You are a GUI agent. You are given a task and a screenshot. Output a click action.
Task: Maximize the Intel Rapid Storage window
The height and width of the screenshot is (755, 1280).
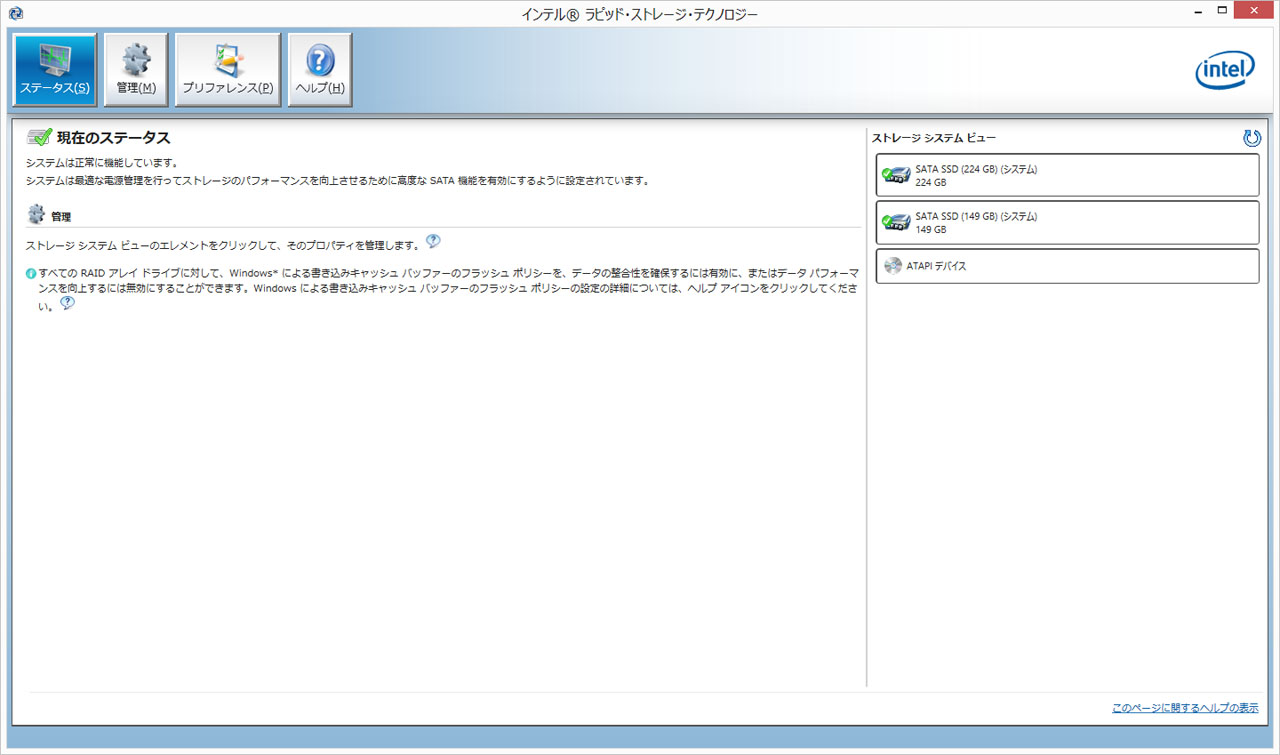[1222, 9]
